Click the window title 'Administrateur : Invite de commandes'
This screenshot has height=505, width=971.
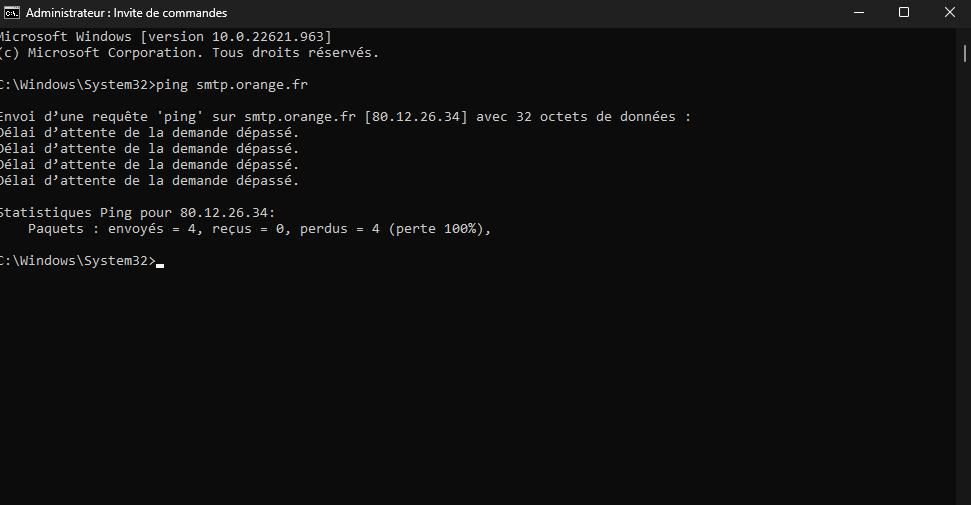(126, 12)
